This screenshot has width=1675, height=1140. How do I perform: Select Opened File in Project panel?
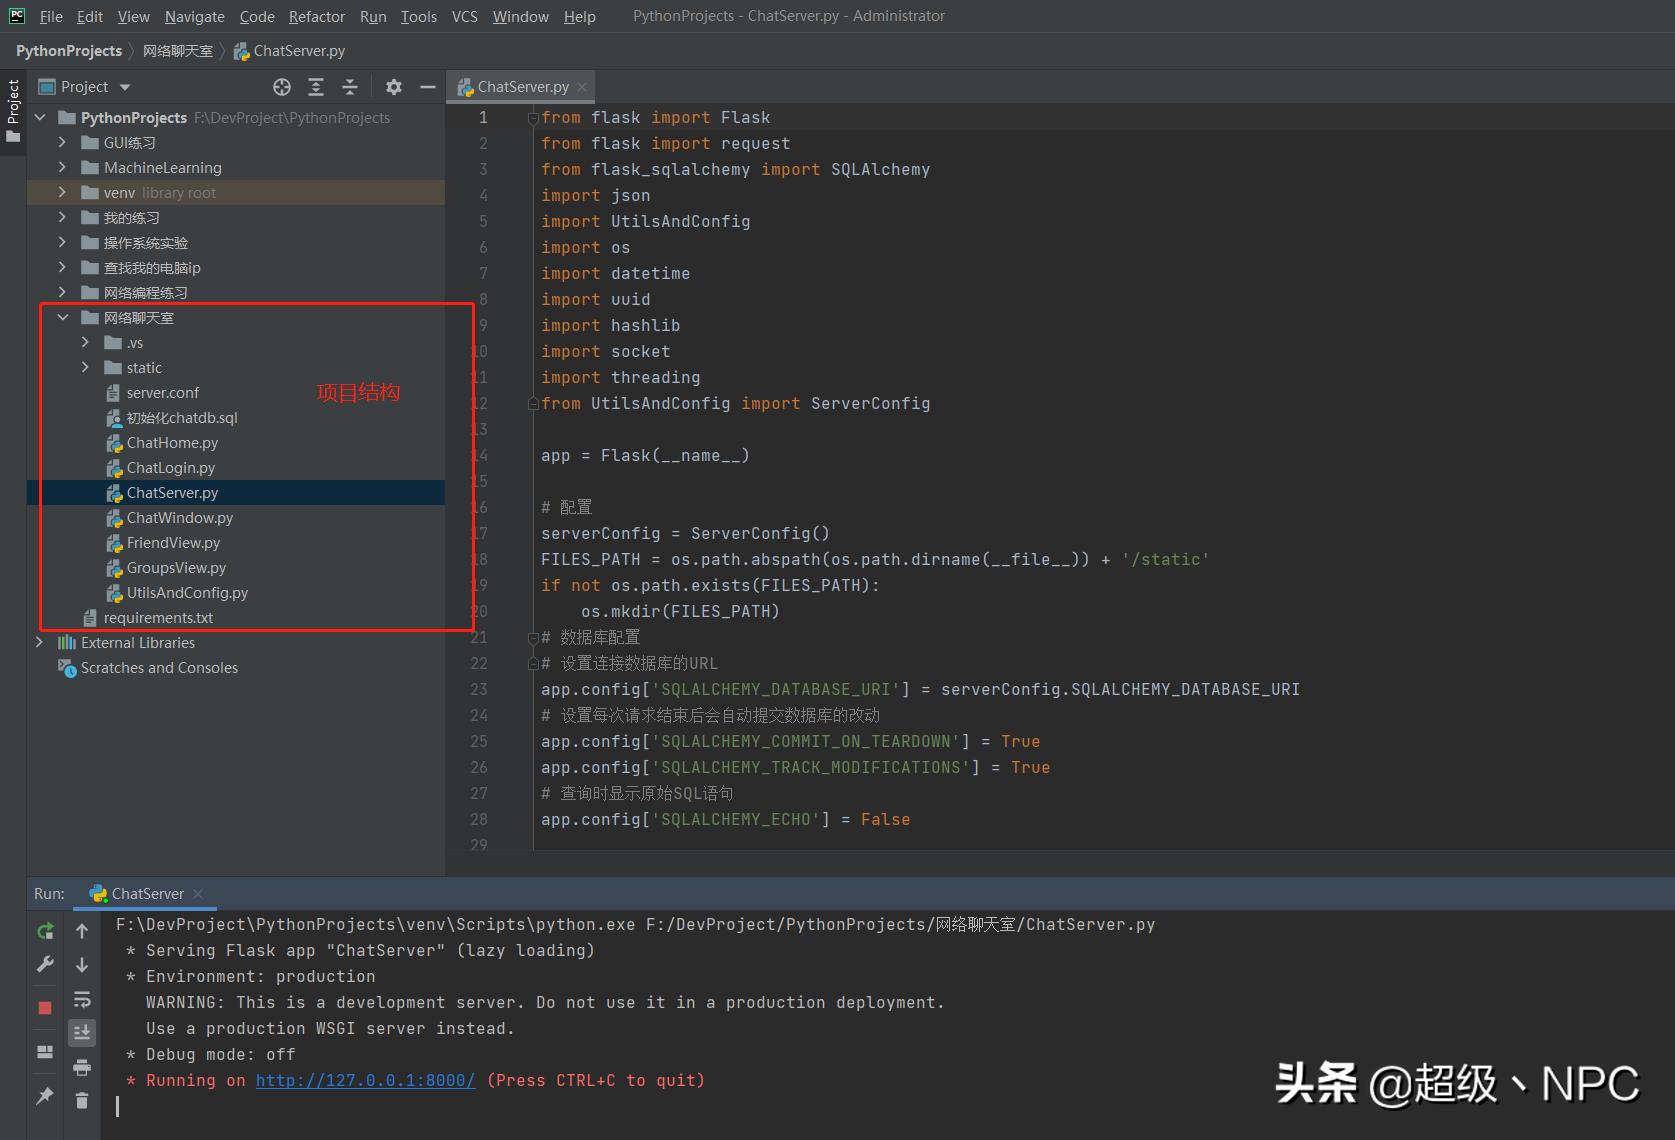point(282,87)
